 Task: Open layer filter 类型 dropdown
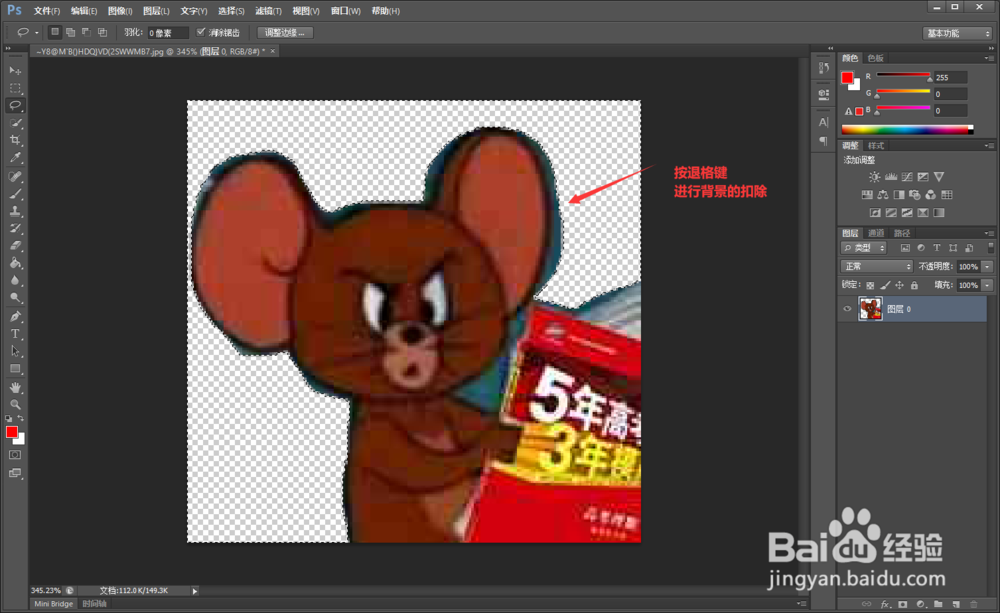click(x=864, y=248)
